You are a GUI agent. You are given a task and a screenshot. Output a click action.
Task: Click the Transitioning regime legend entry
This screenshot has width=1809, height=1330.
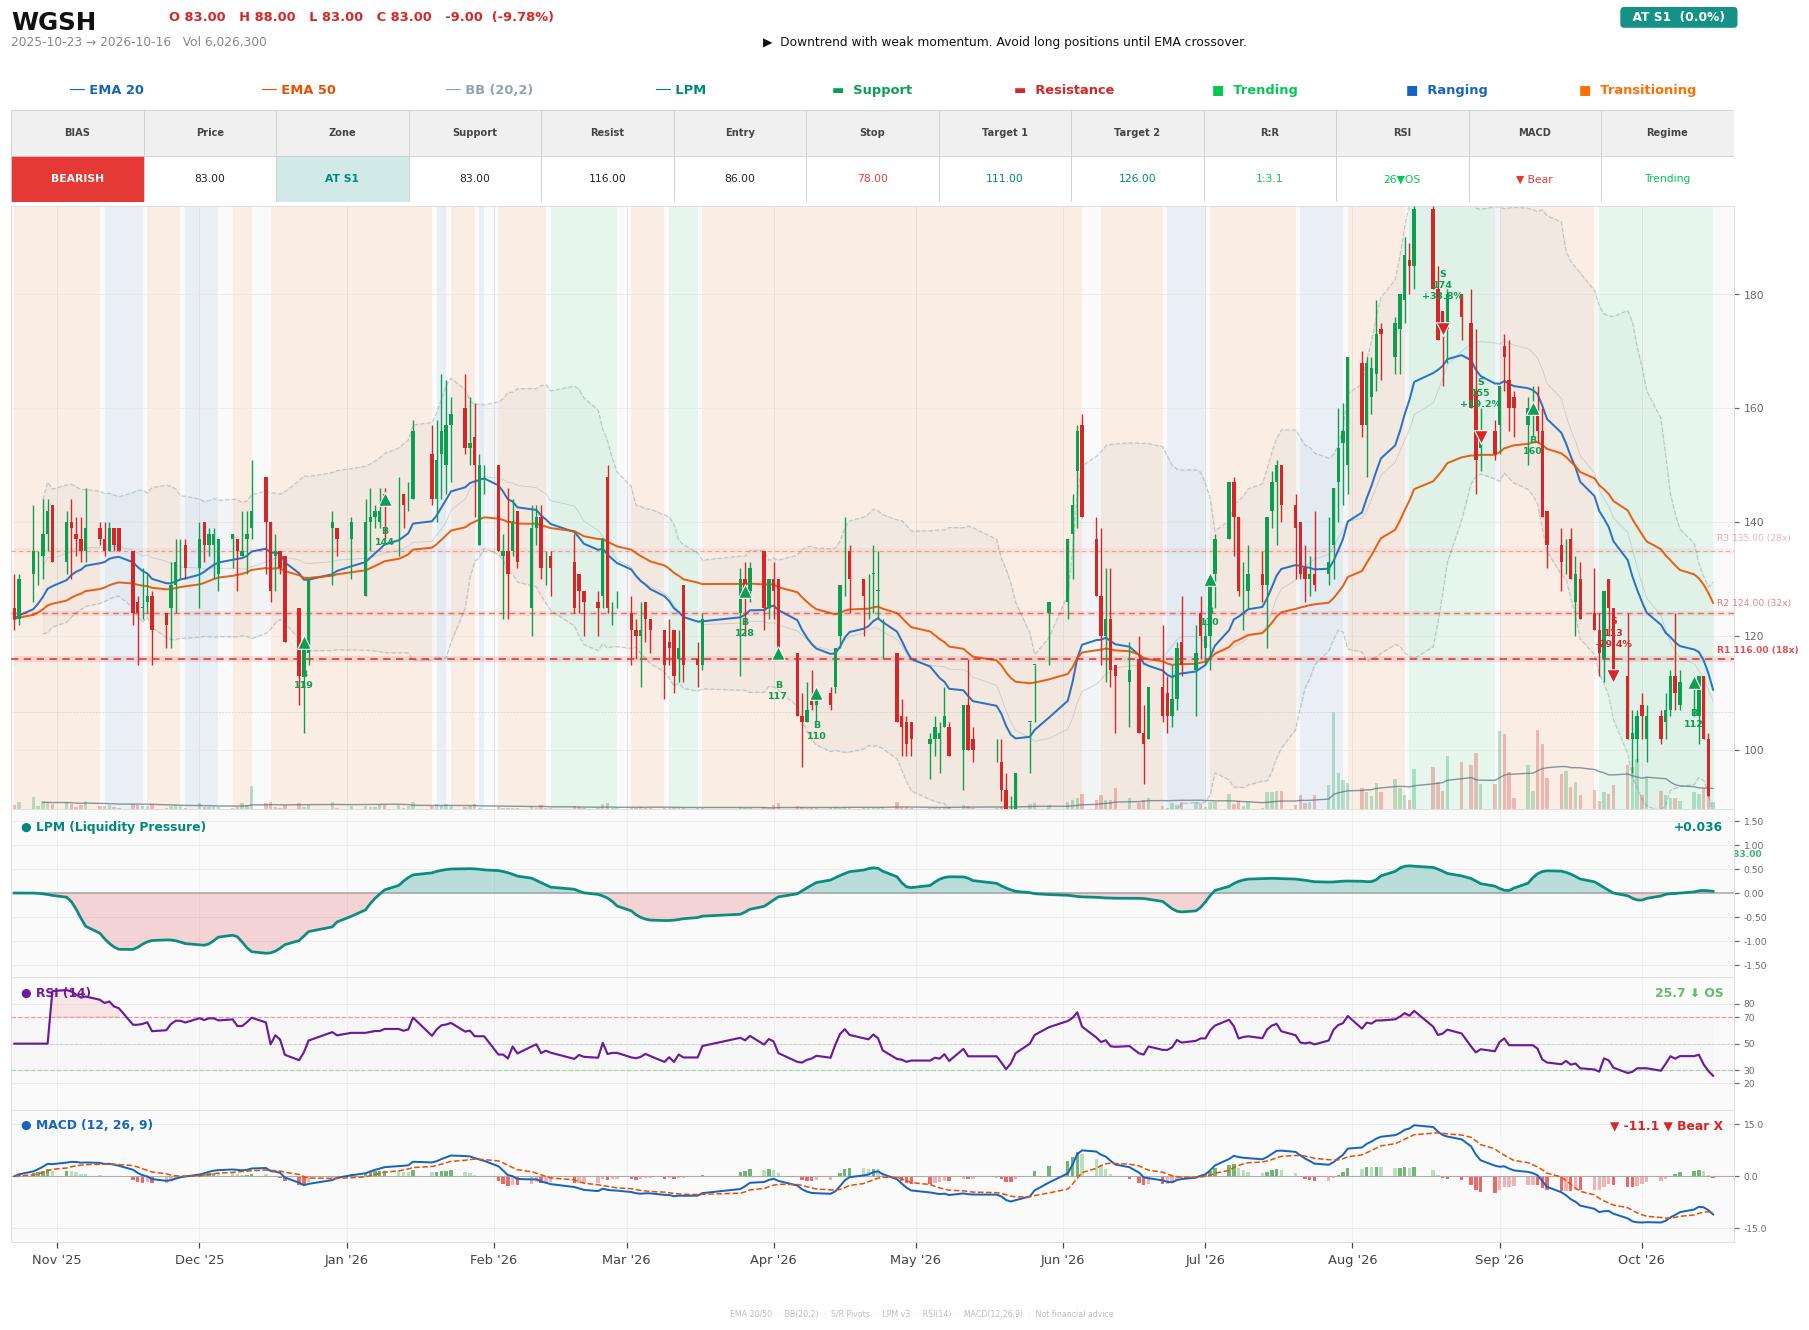point(1638,90)
